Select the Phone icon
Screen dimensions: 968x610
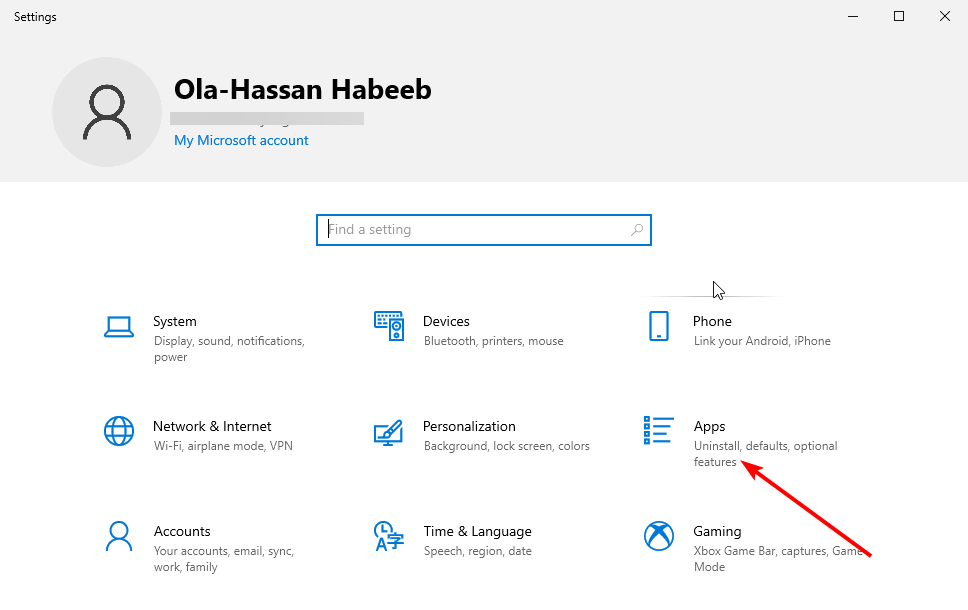click(x=659, y=326)
